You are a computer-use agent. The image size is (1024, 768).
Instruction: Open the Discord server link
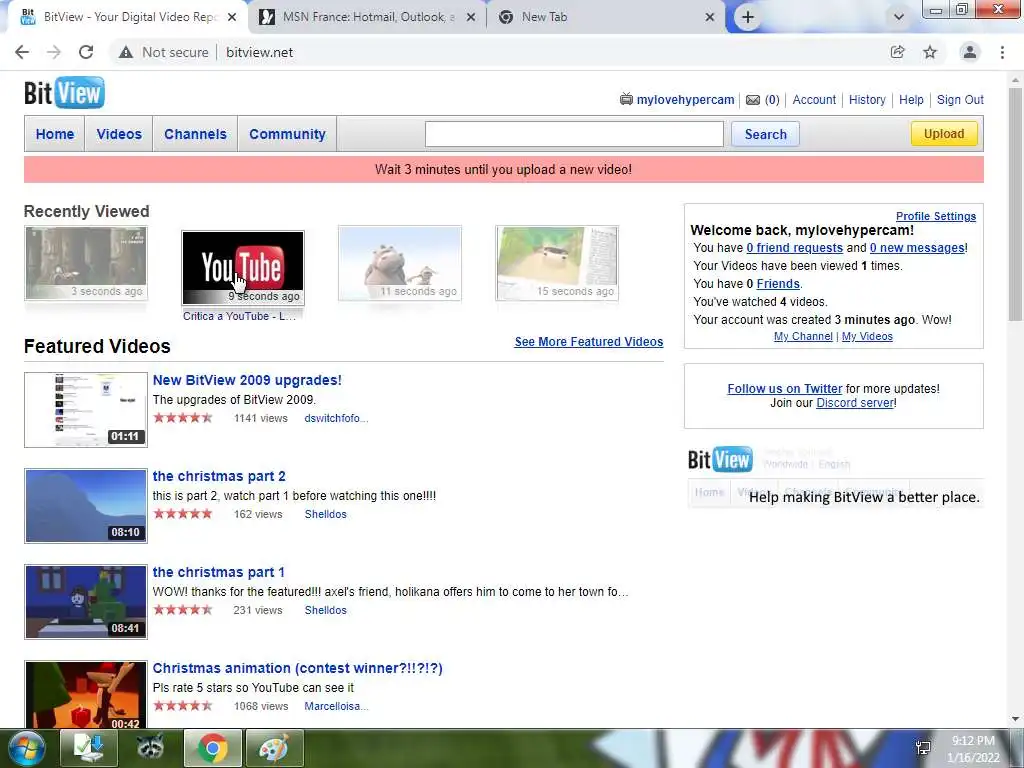(x=855, y=403)
